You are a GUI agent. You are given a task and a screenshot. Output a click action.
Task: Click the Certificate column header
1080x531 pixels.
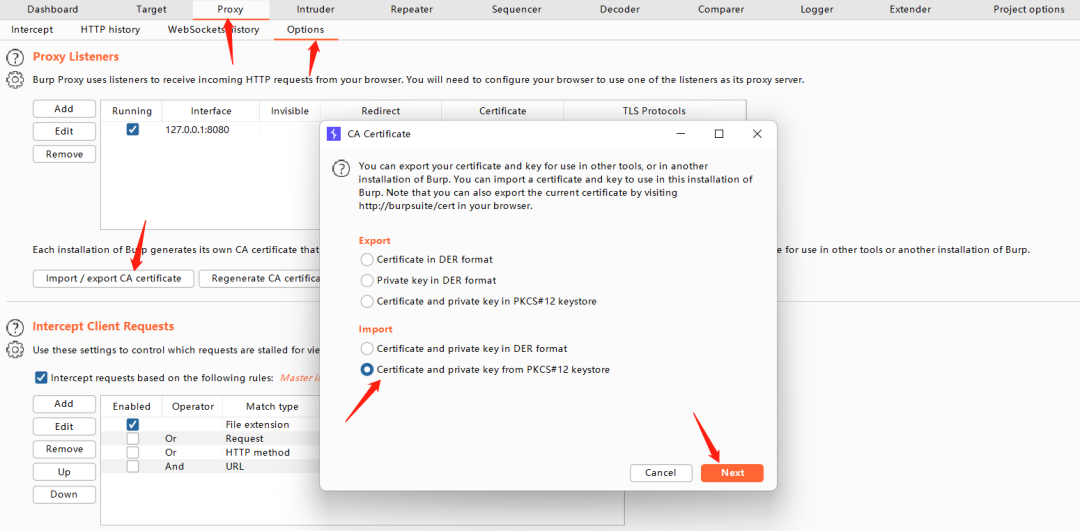(503, 111)
